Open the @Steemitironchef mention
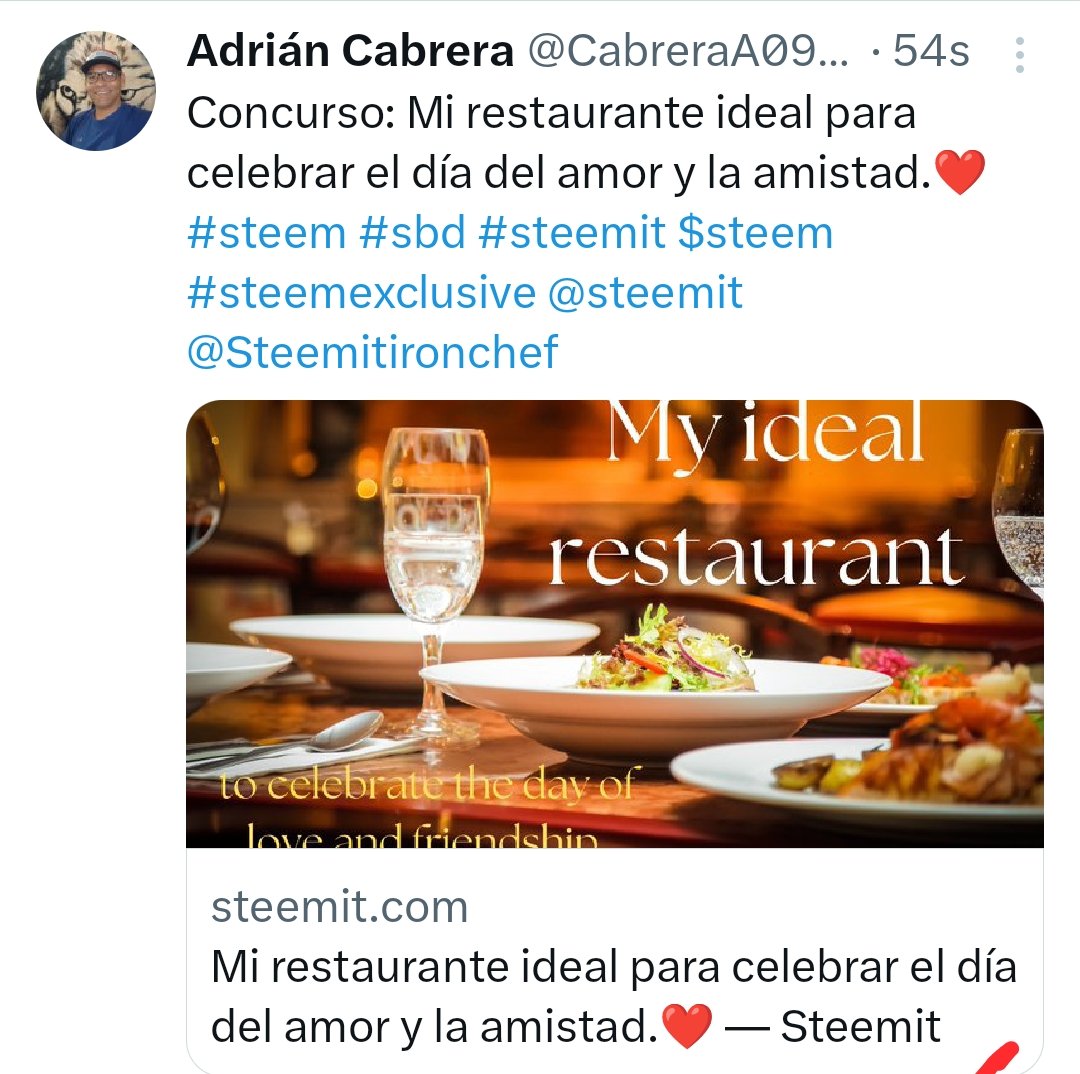Screen dimensions: 1080x1074 coord(373,352)
